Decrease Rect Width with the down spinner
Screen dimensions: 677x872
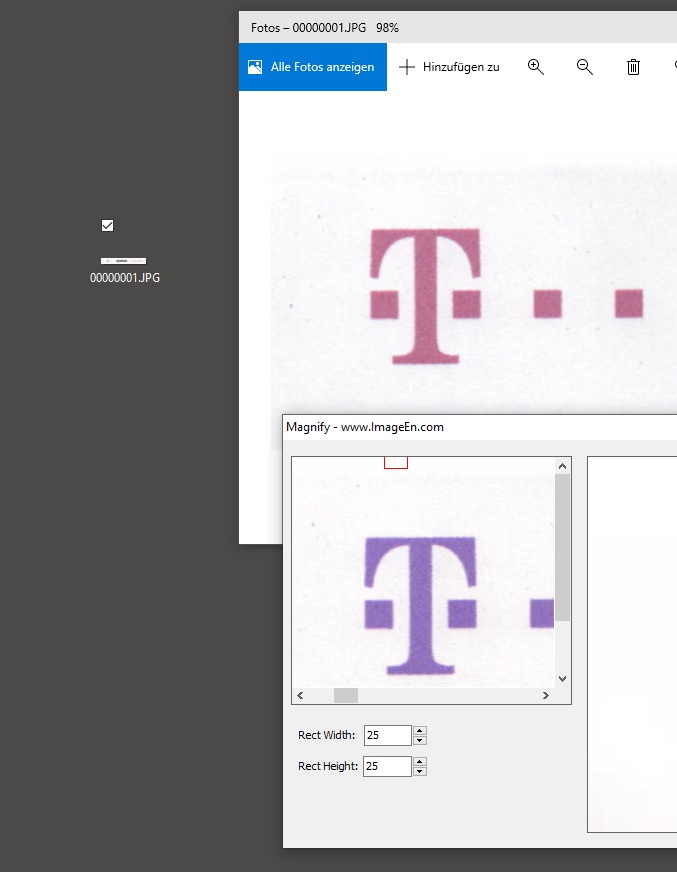[420, 740]
